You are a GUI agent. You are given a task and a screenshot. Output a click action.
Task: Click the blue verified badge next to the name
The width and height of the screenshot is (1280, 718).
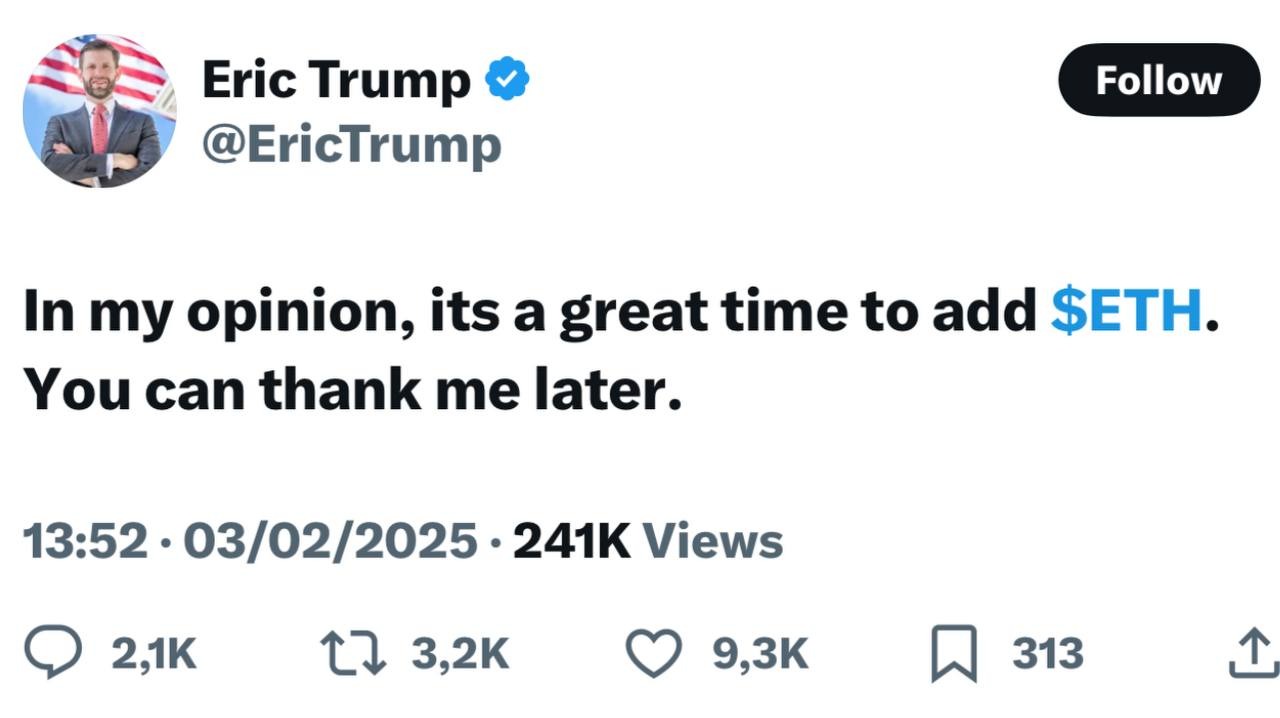coord(507,80)
